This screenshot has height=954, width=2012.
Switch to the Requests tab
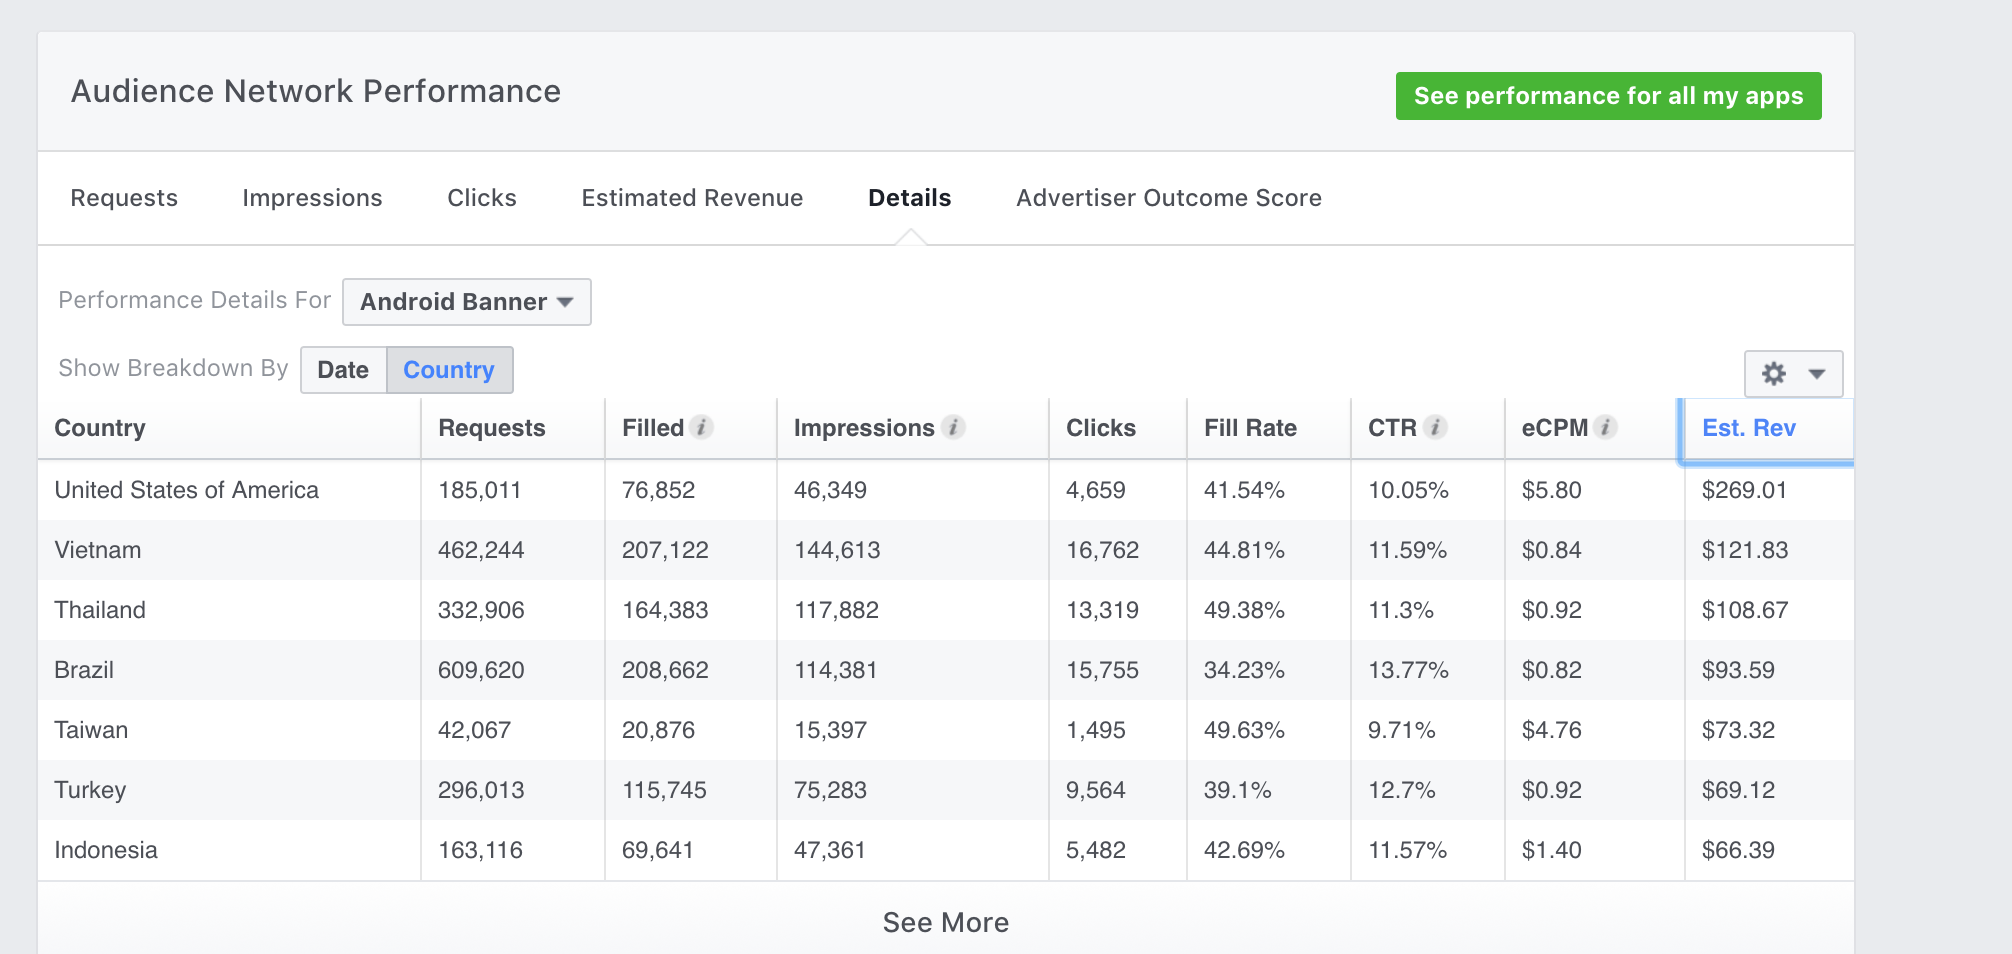point(124,198)
